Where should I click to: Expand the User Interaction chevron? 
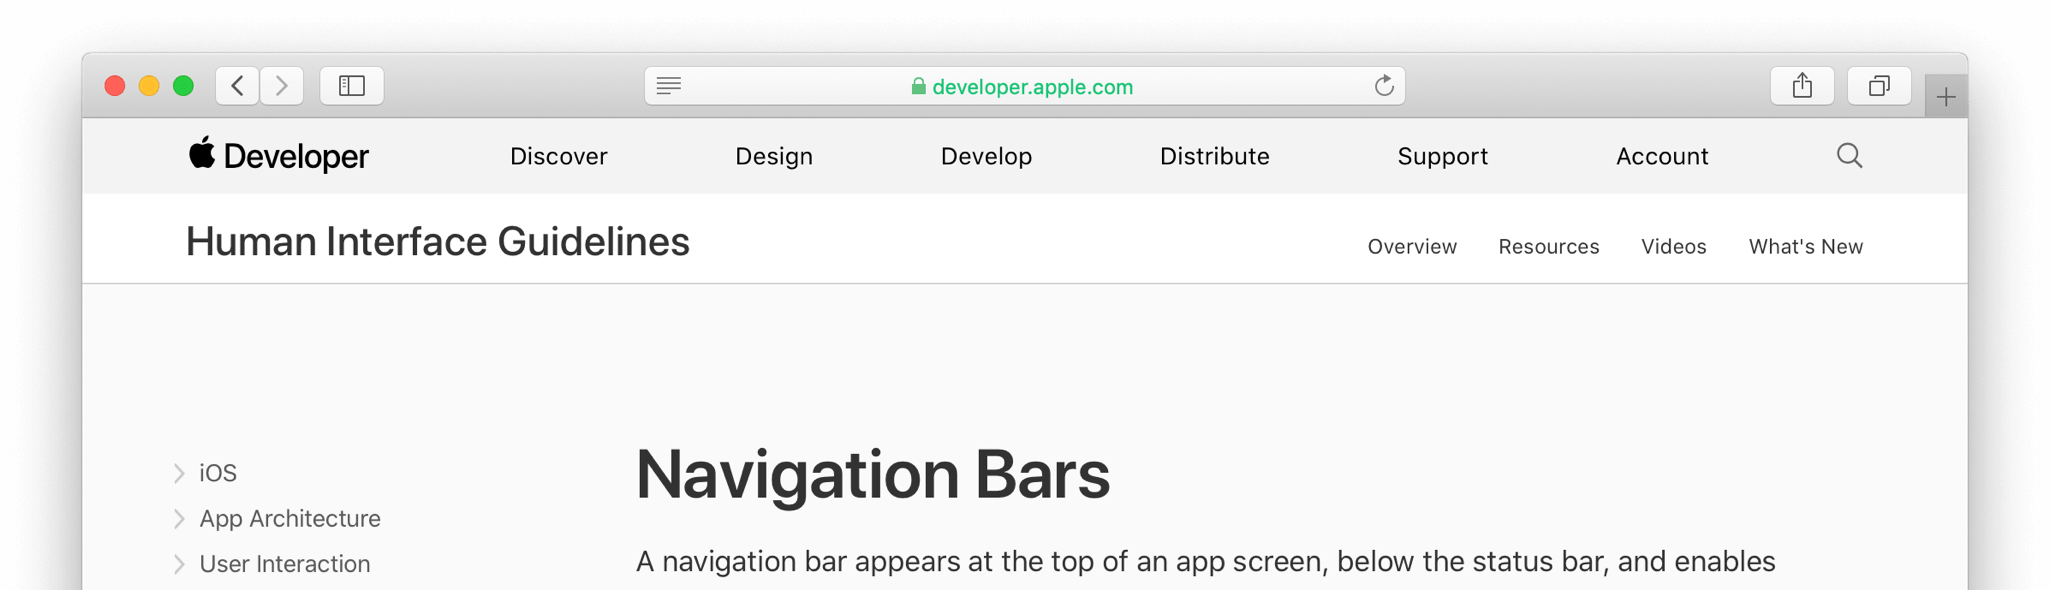179,564
